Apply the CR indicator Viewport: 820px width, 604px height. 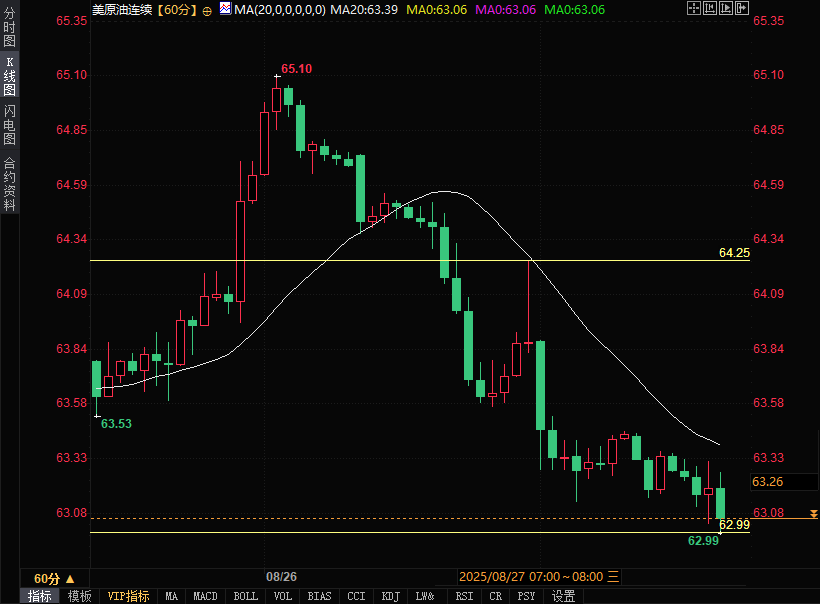495,596
